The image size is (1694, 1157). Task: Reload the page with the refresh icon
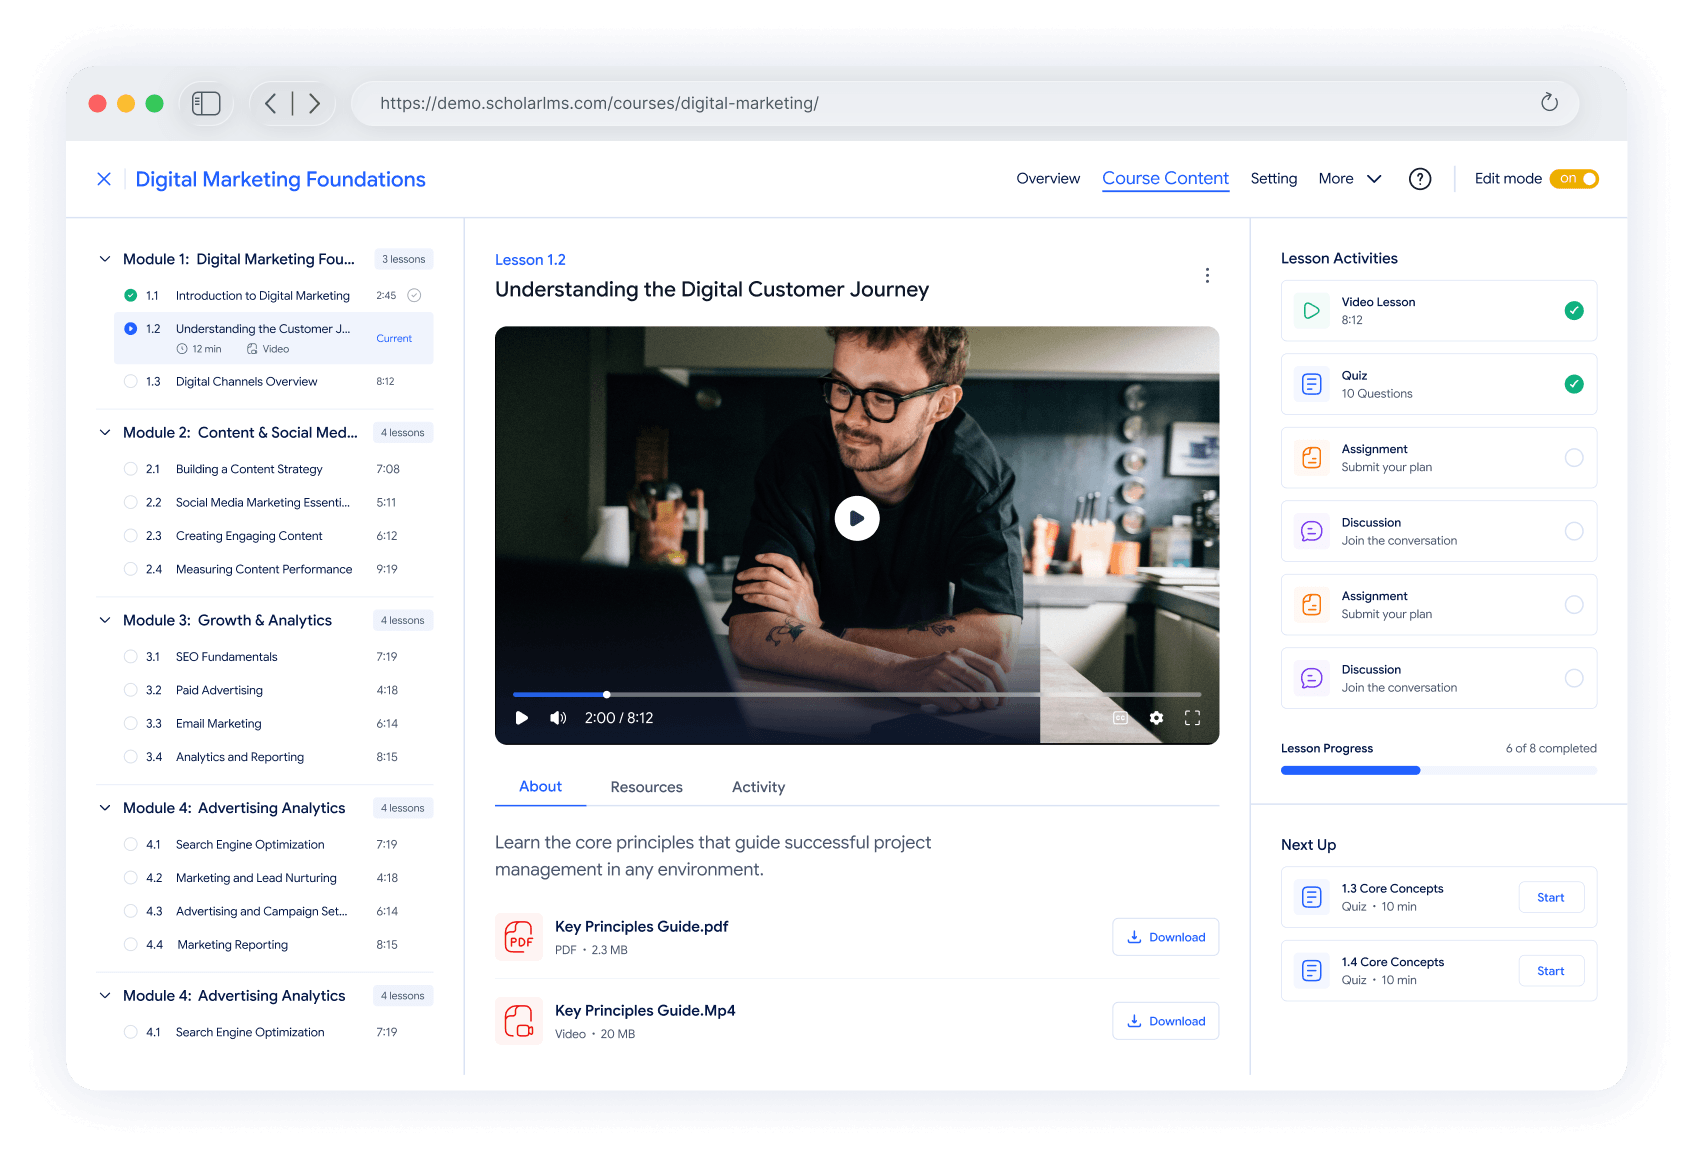1549,102
